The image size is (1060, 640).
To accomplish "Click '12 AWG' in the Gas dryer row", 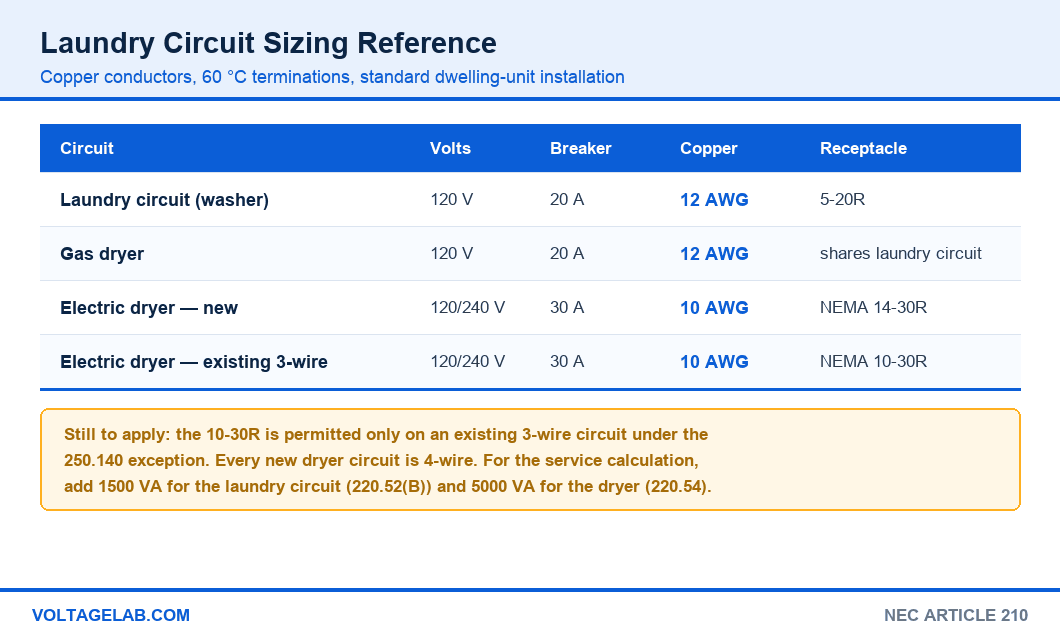I will (x=715, y=254).
